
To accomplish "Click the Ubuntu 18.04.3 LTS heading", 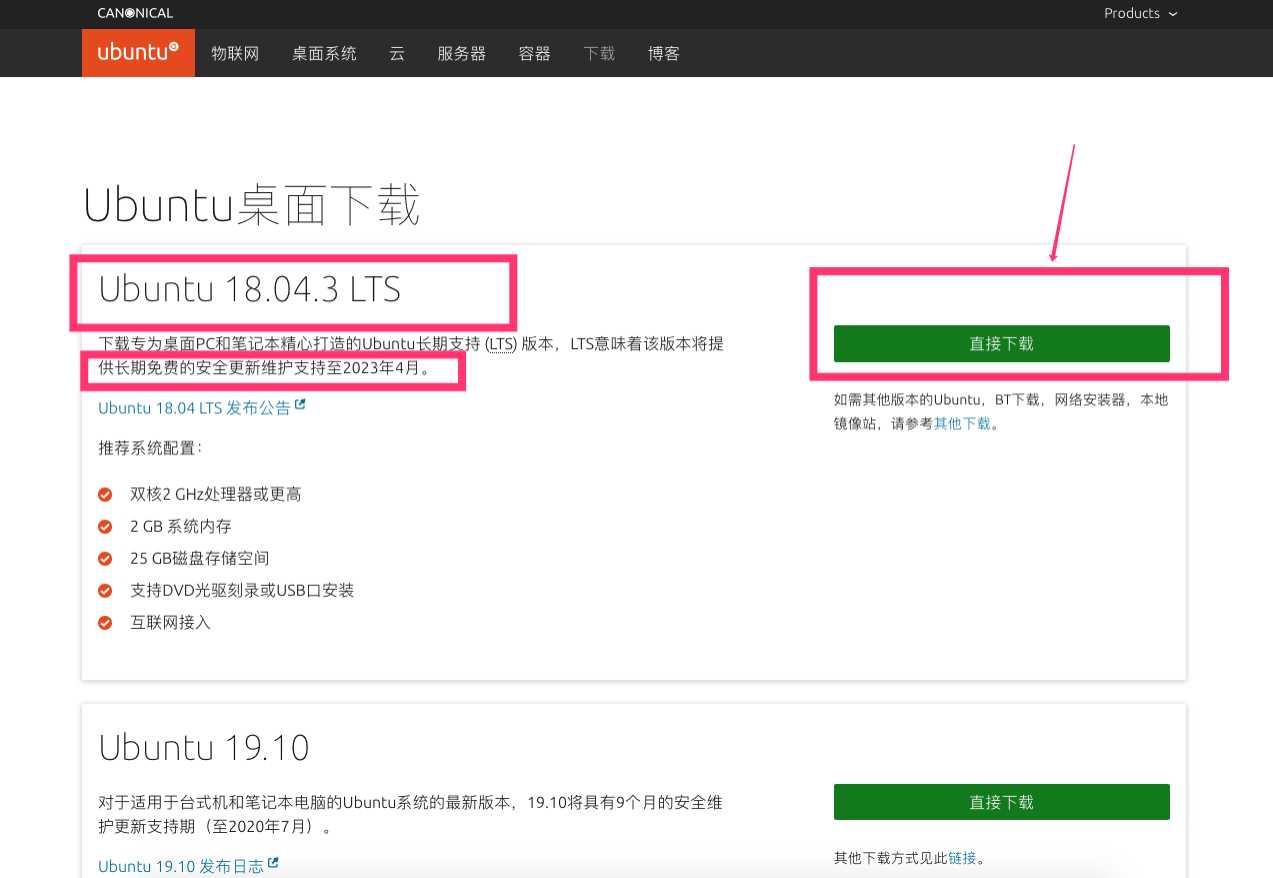I will pyautogui.click(x=250, y=289).
